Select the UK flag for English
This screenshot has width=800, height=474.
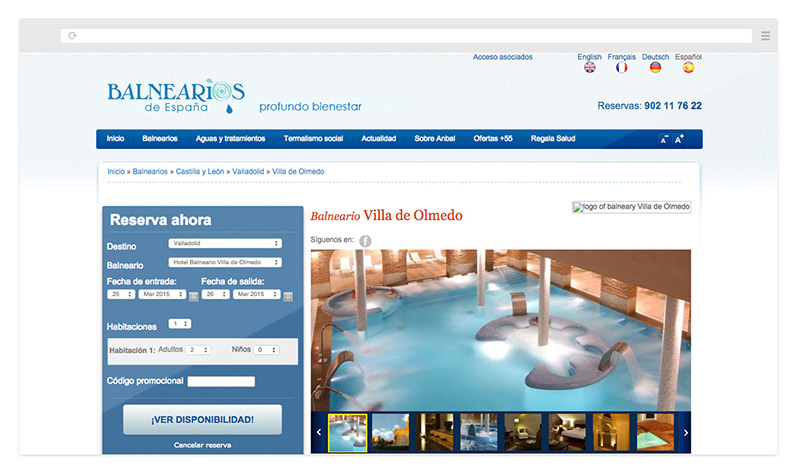click(589, 67)
